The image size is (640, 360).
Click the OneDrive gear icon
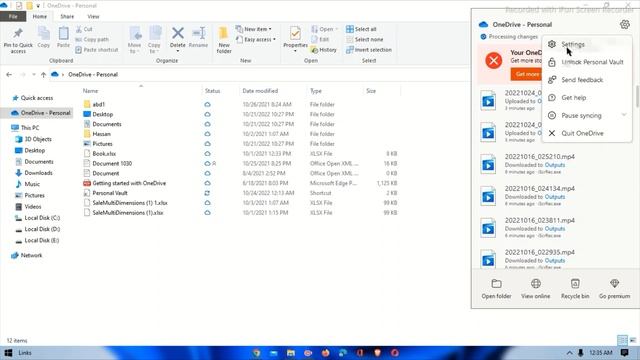point(624,24)
